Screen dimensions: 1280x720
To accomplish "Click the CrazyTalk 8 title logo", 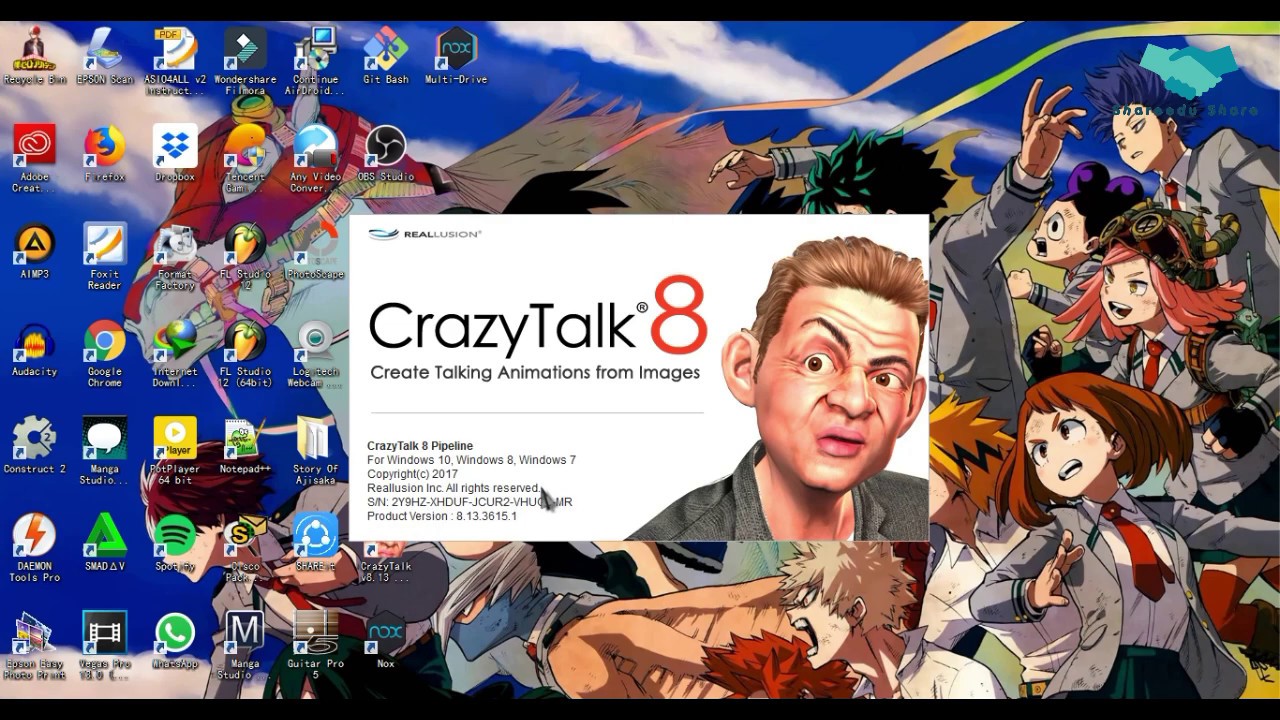I will [538, 318].
